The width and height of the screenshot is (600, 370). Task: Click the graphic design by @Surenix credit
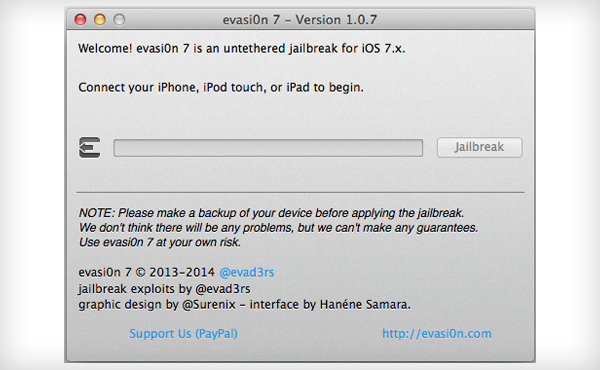click(157, 305)
